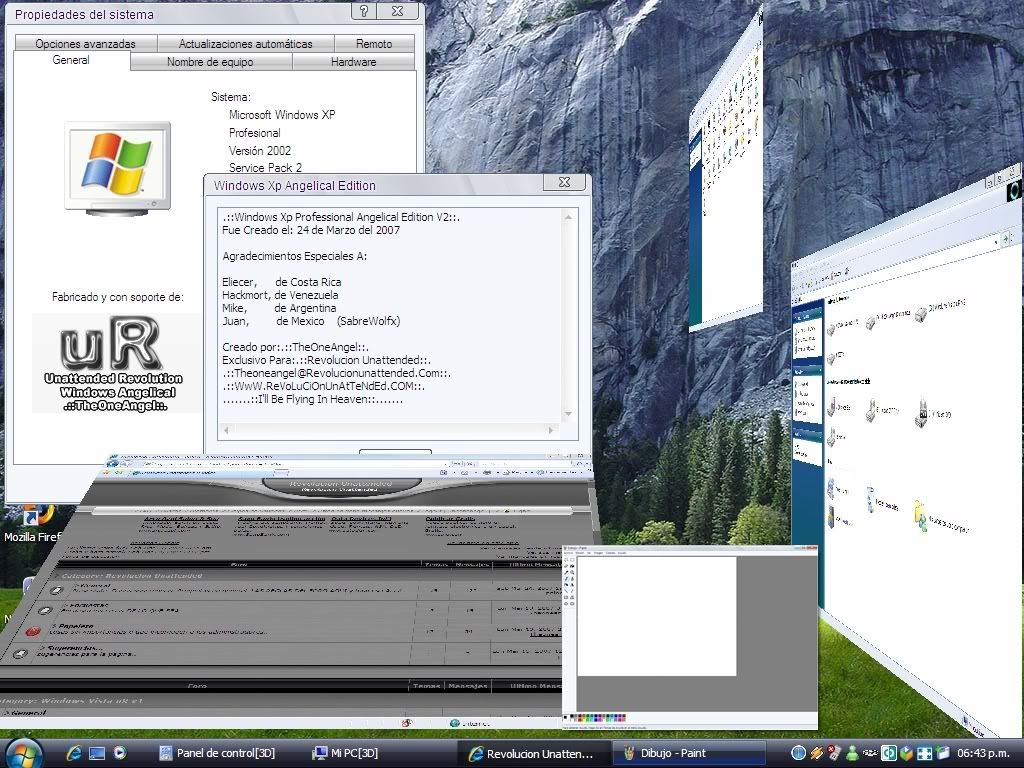The image size is (1024, 768).
Task: Click the 'Exclusivo Para:.::Revolucion Unattended' line
Action: [327, 360]
